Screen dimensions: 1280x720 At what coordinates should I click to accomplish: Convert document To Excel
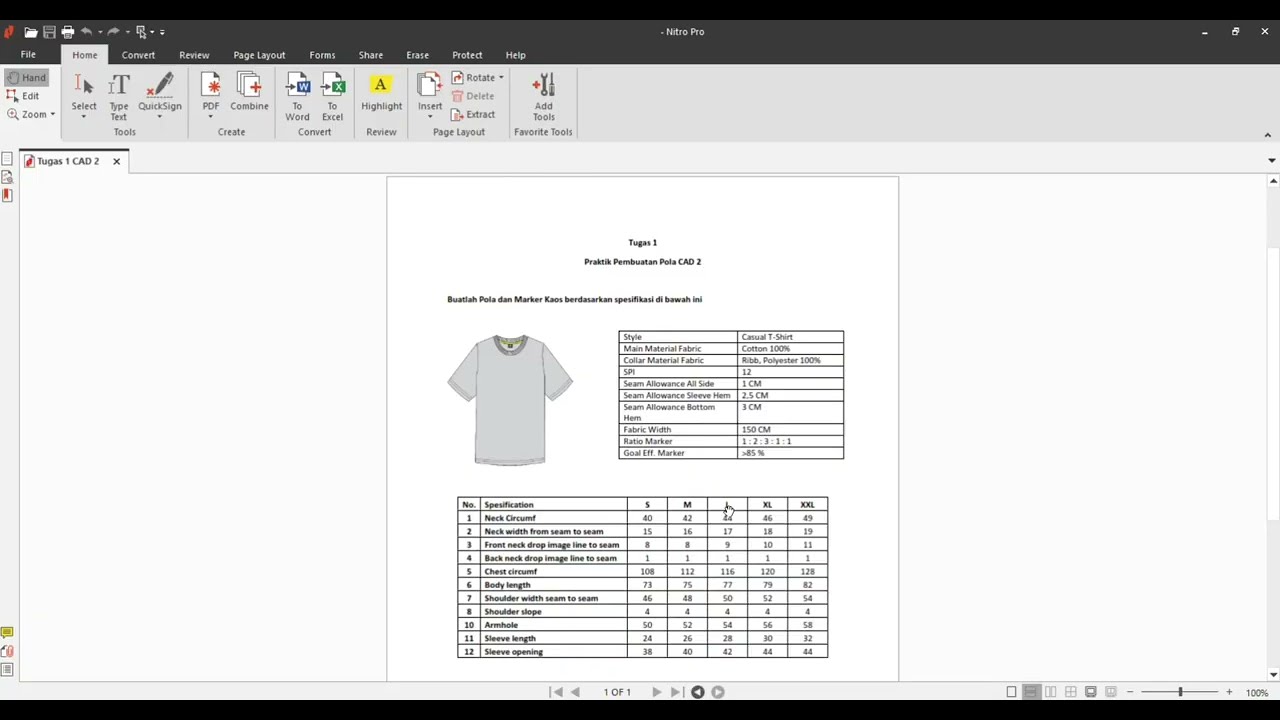point(332,97)
